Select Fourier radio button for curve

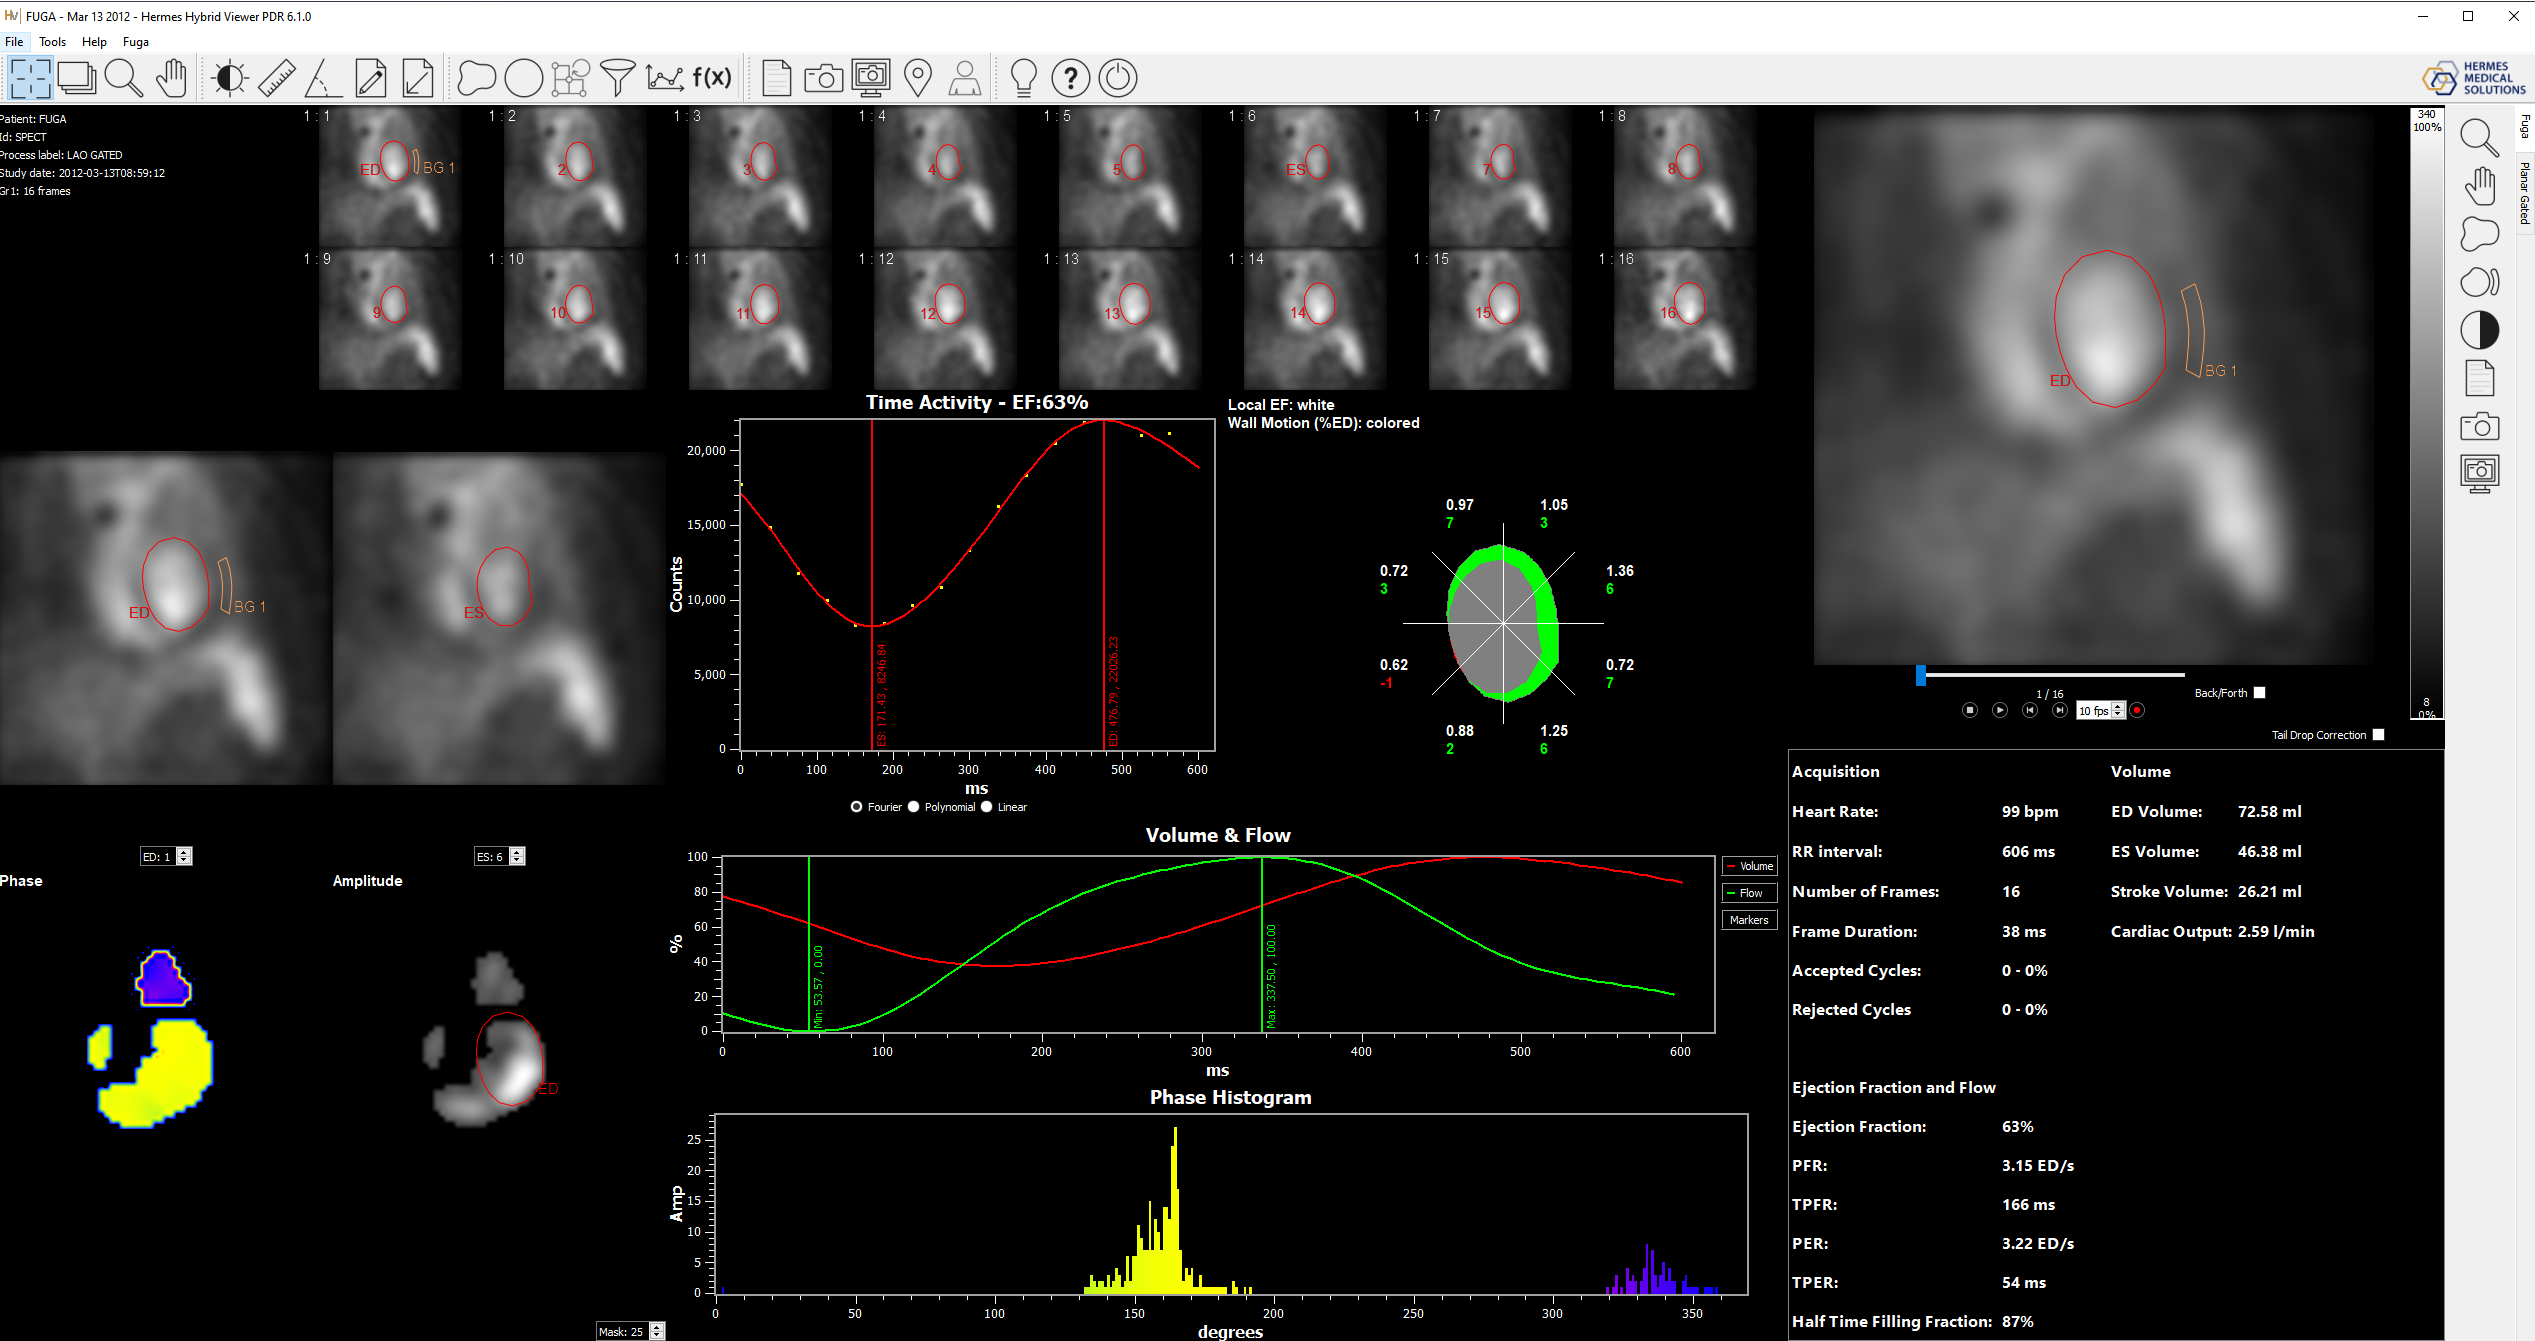pyautogui.click(x=857, y=806)
